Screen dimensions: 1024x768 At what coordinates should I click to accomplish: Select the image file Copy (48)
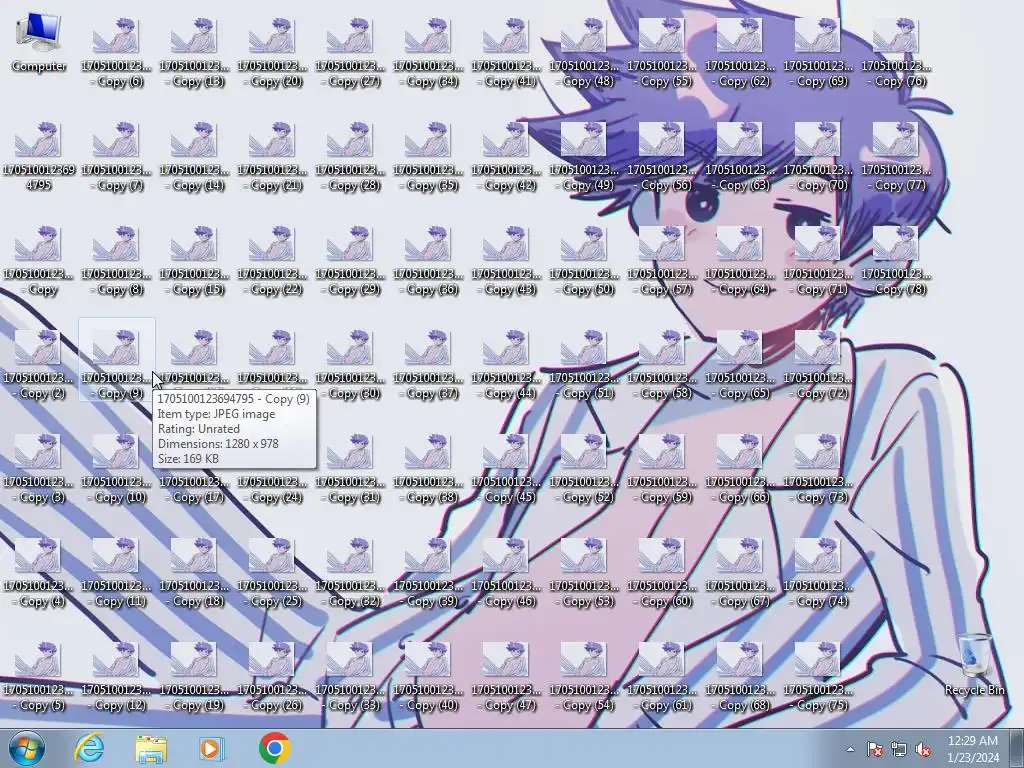[584, 52]
